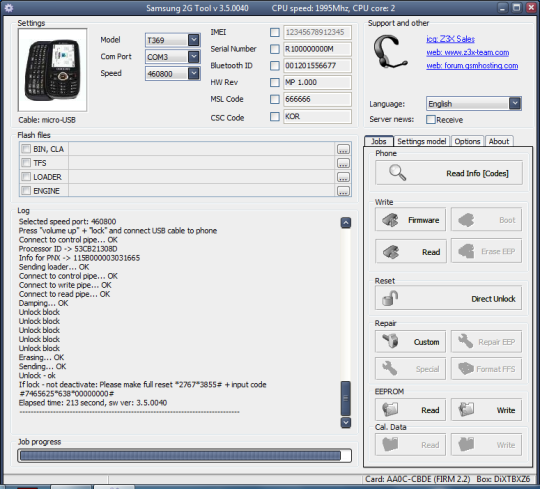Image resolution: width=540 pixels, height=489 pixels.
Task: Enable the MSL Code checkbox
Action: [274, 99]
